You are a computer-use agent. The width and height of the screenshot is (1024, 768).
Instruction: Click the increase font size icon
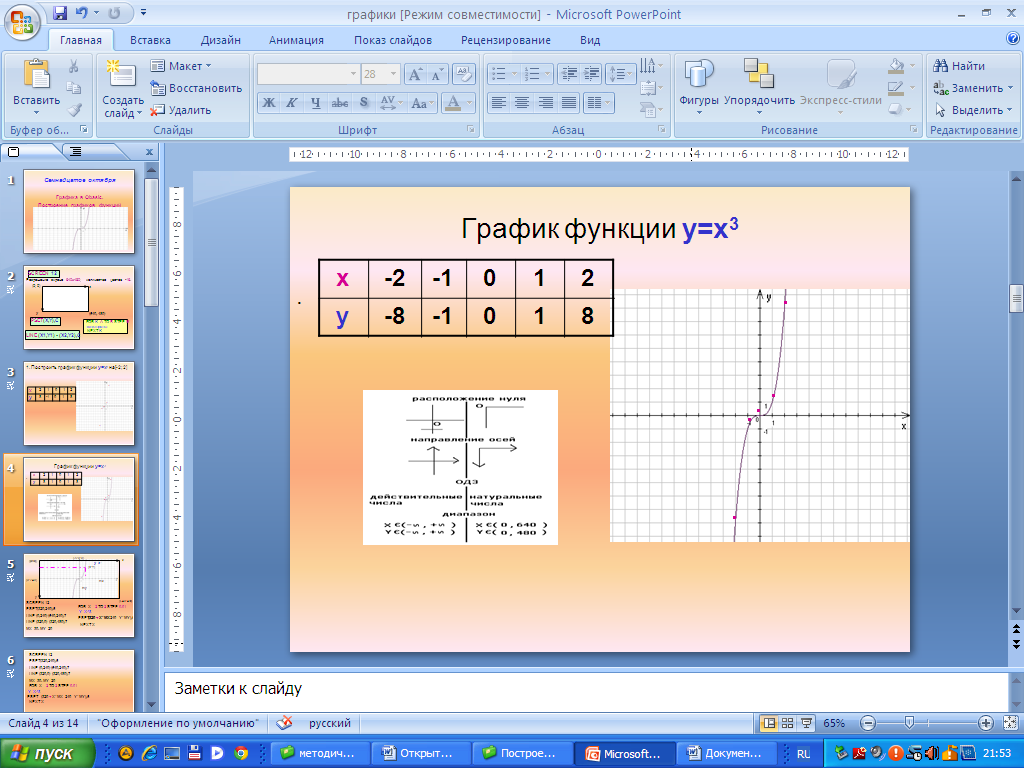416,74
